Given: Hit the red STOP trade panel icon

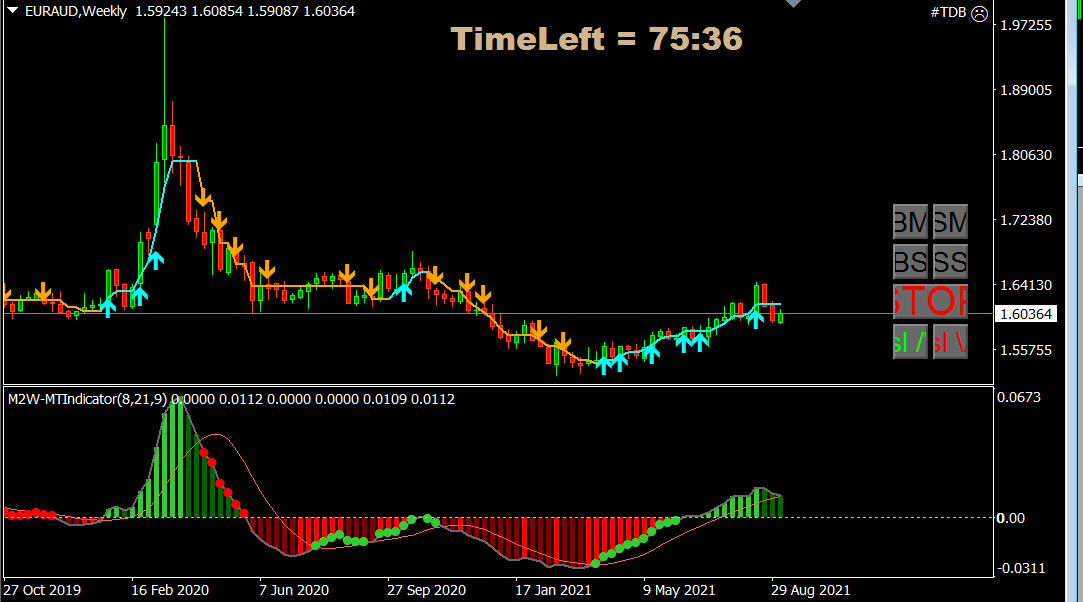Looking at the screenshot, I should coord(930,301).
